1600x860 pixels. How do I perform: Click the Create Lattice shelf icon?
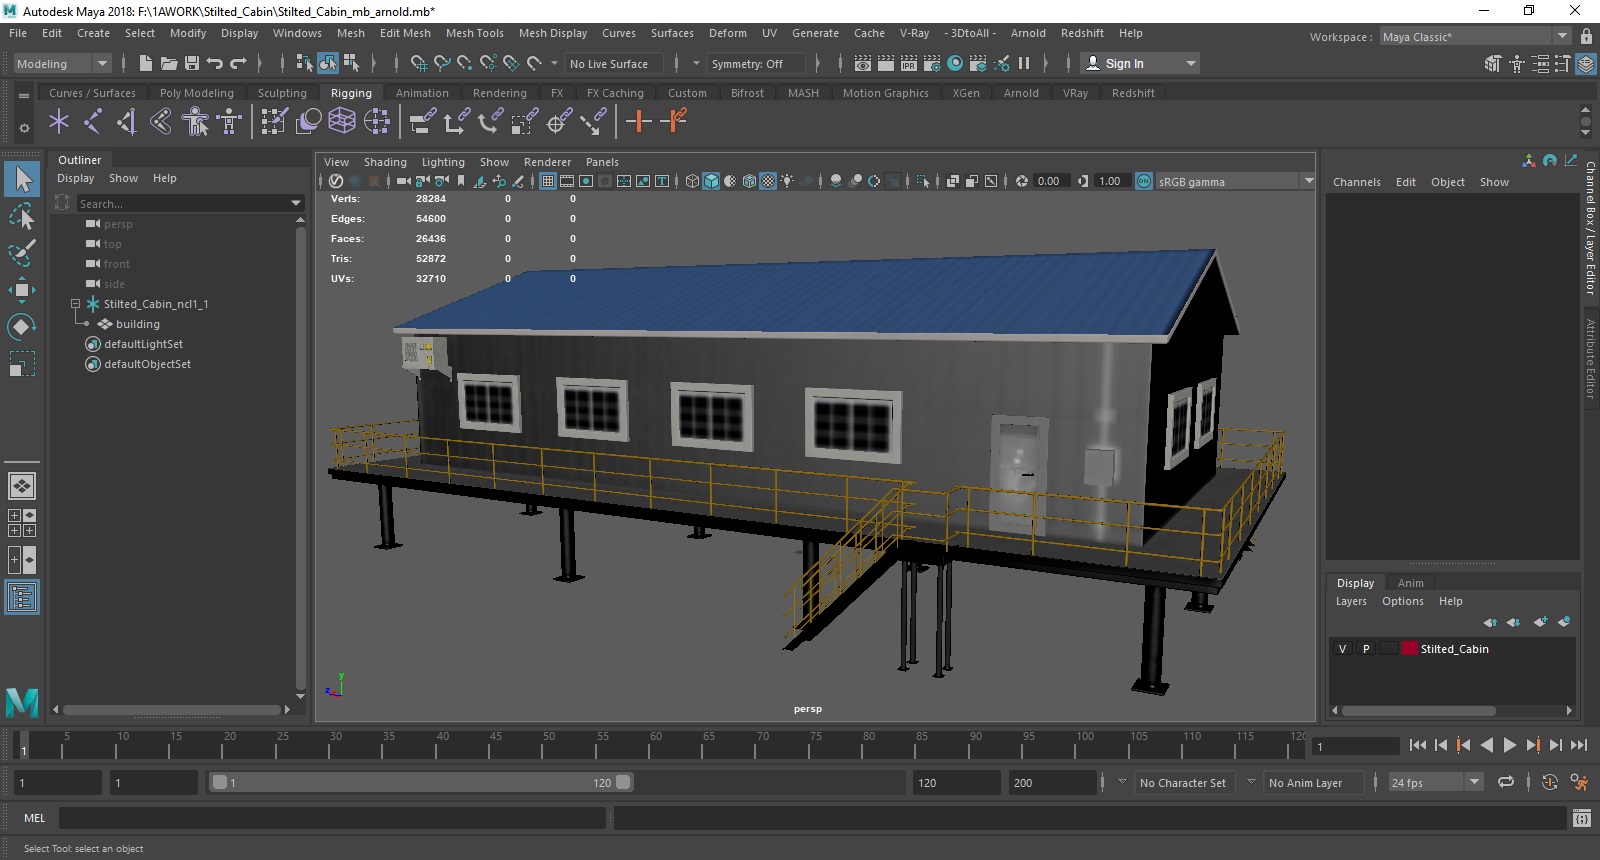pyautogui.click(x=342, y=122)
